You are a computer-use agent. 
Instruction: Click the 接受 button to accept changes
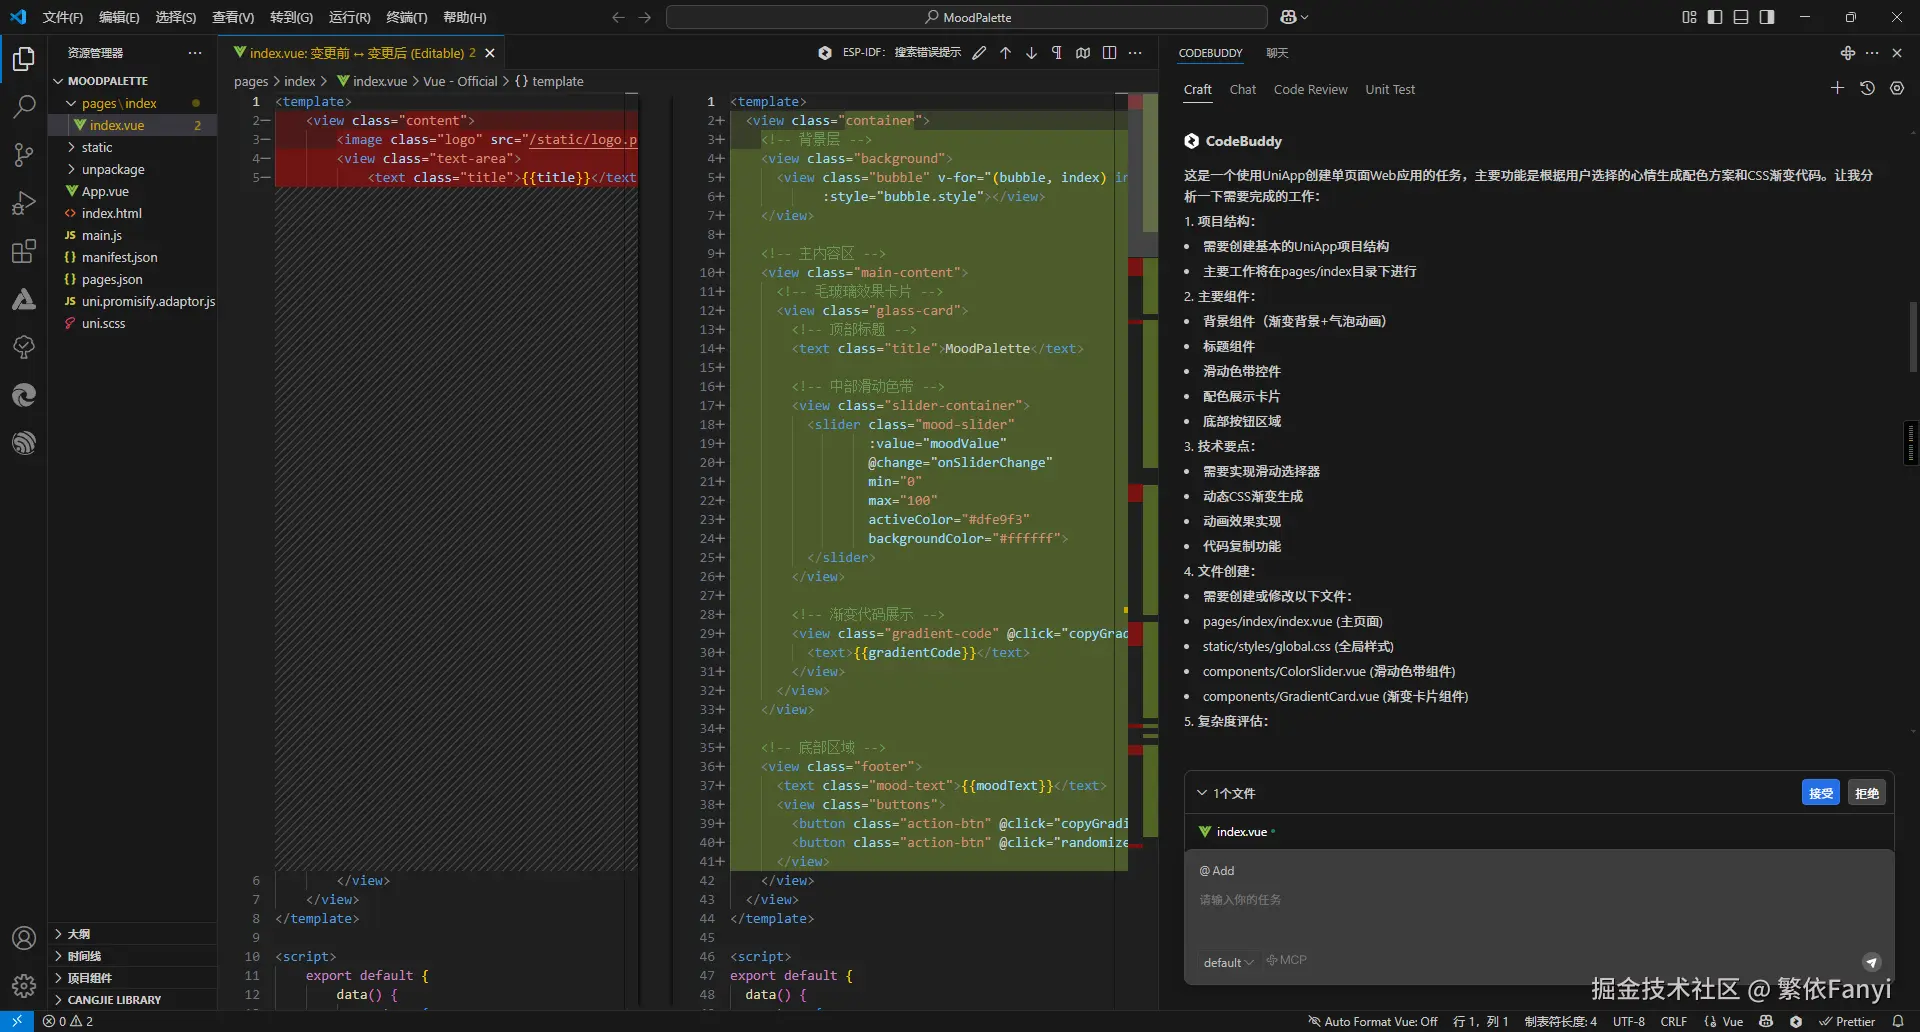tap(1820, 793)
